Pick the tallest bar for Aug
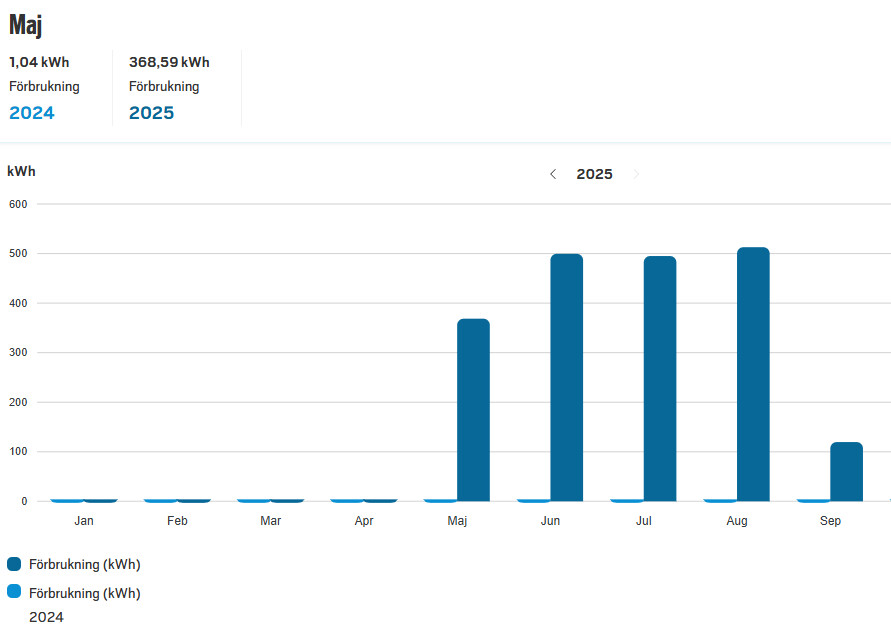891x633 pixels. pyautogui.click(x=753, y=374)
